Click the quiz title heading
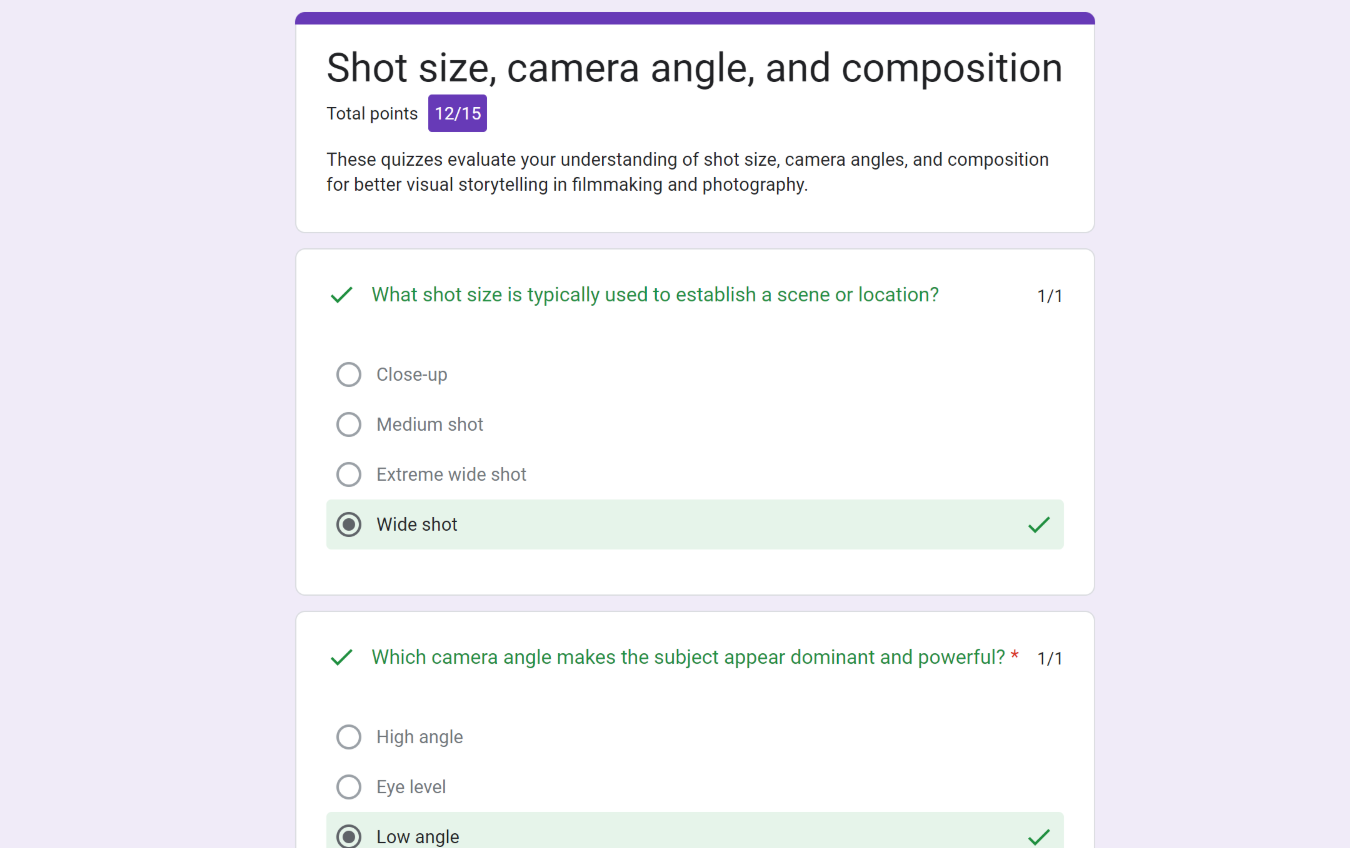 [x=694, y=68]
